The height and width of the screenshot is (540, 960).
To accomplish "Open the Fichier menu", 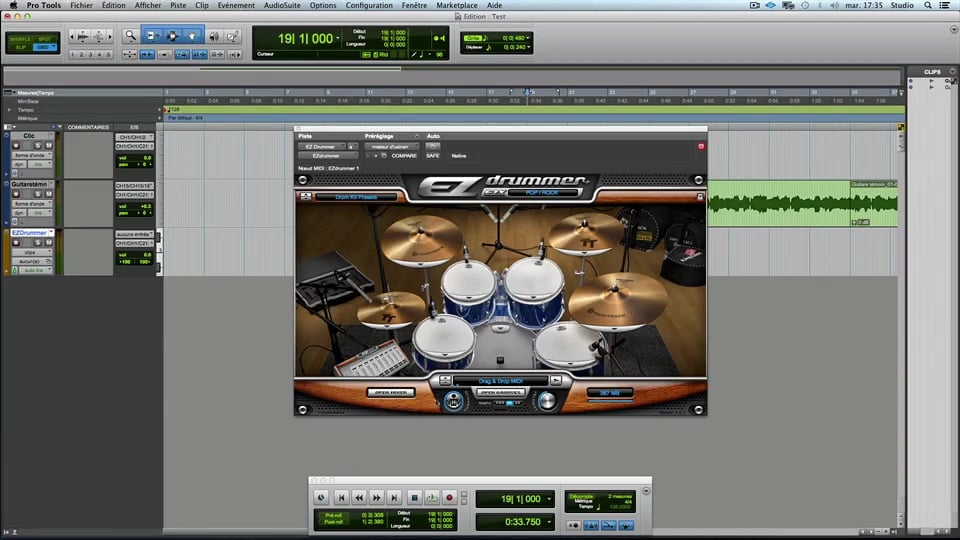I will 81,5.
